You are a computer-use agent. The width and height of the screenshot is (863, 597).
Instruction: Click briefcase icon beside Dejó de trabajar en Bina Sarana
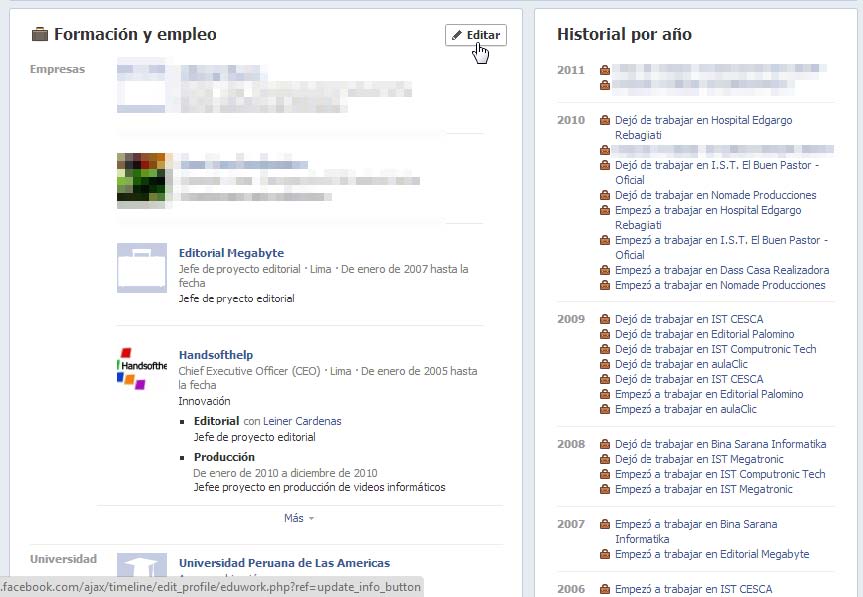click(605, 445)
